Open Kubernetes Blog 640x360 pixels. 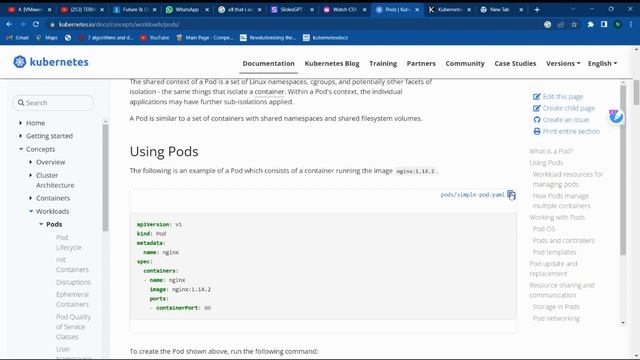(x=332, y=64)
